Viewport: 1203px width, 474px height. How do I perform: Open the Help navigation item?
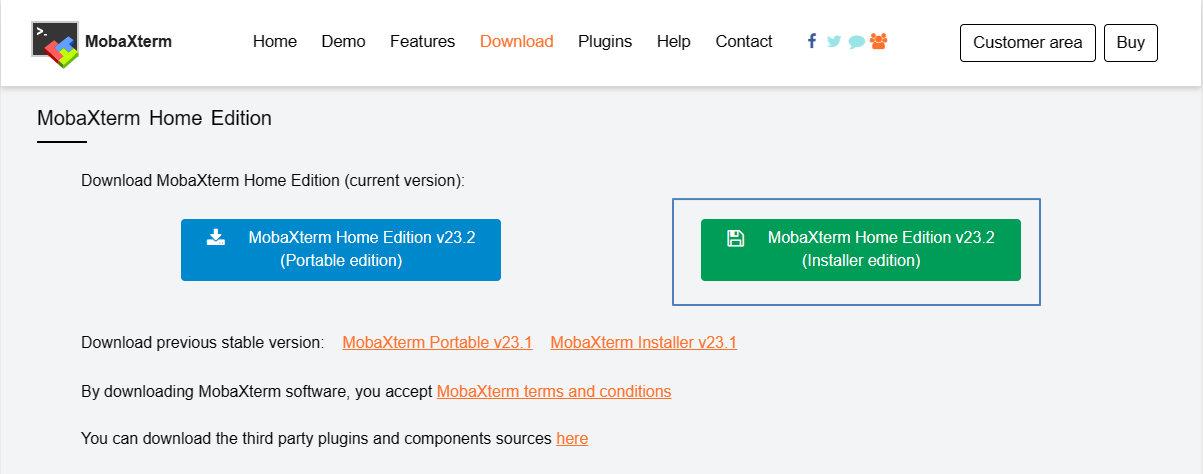(x=674, y=42)
